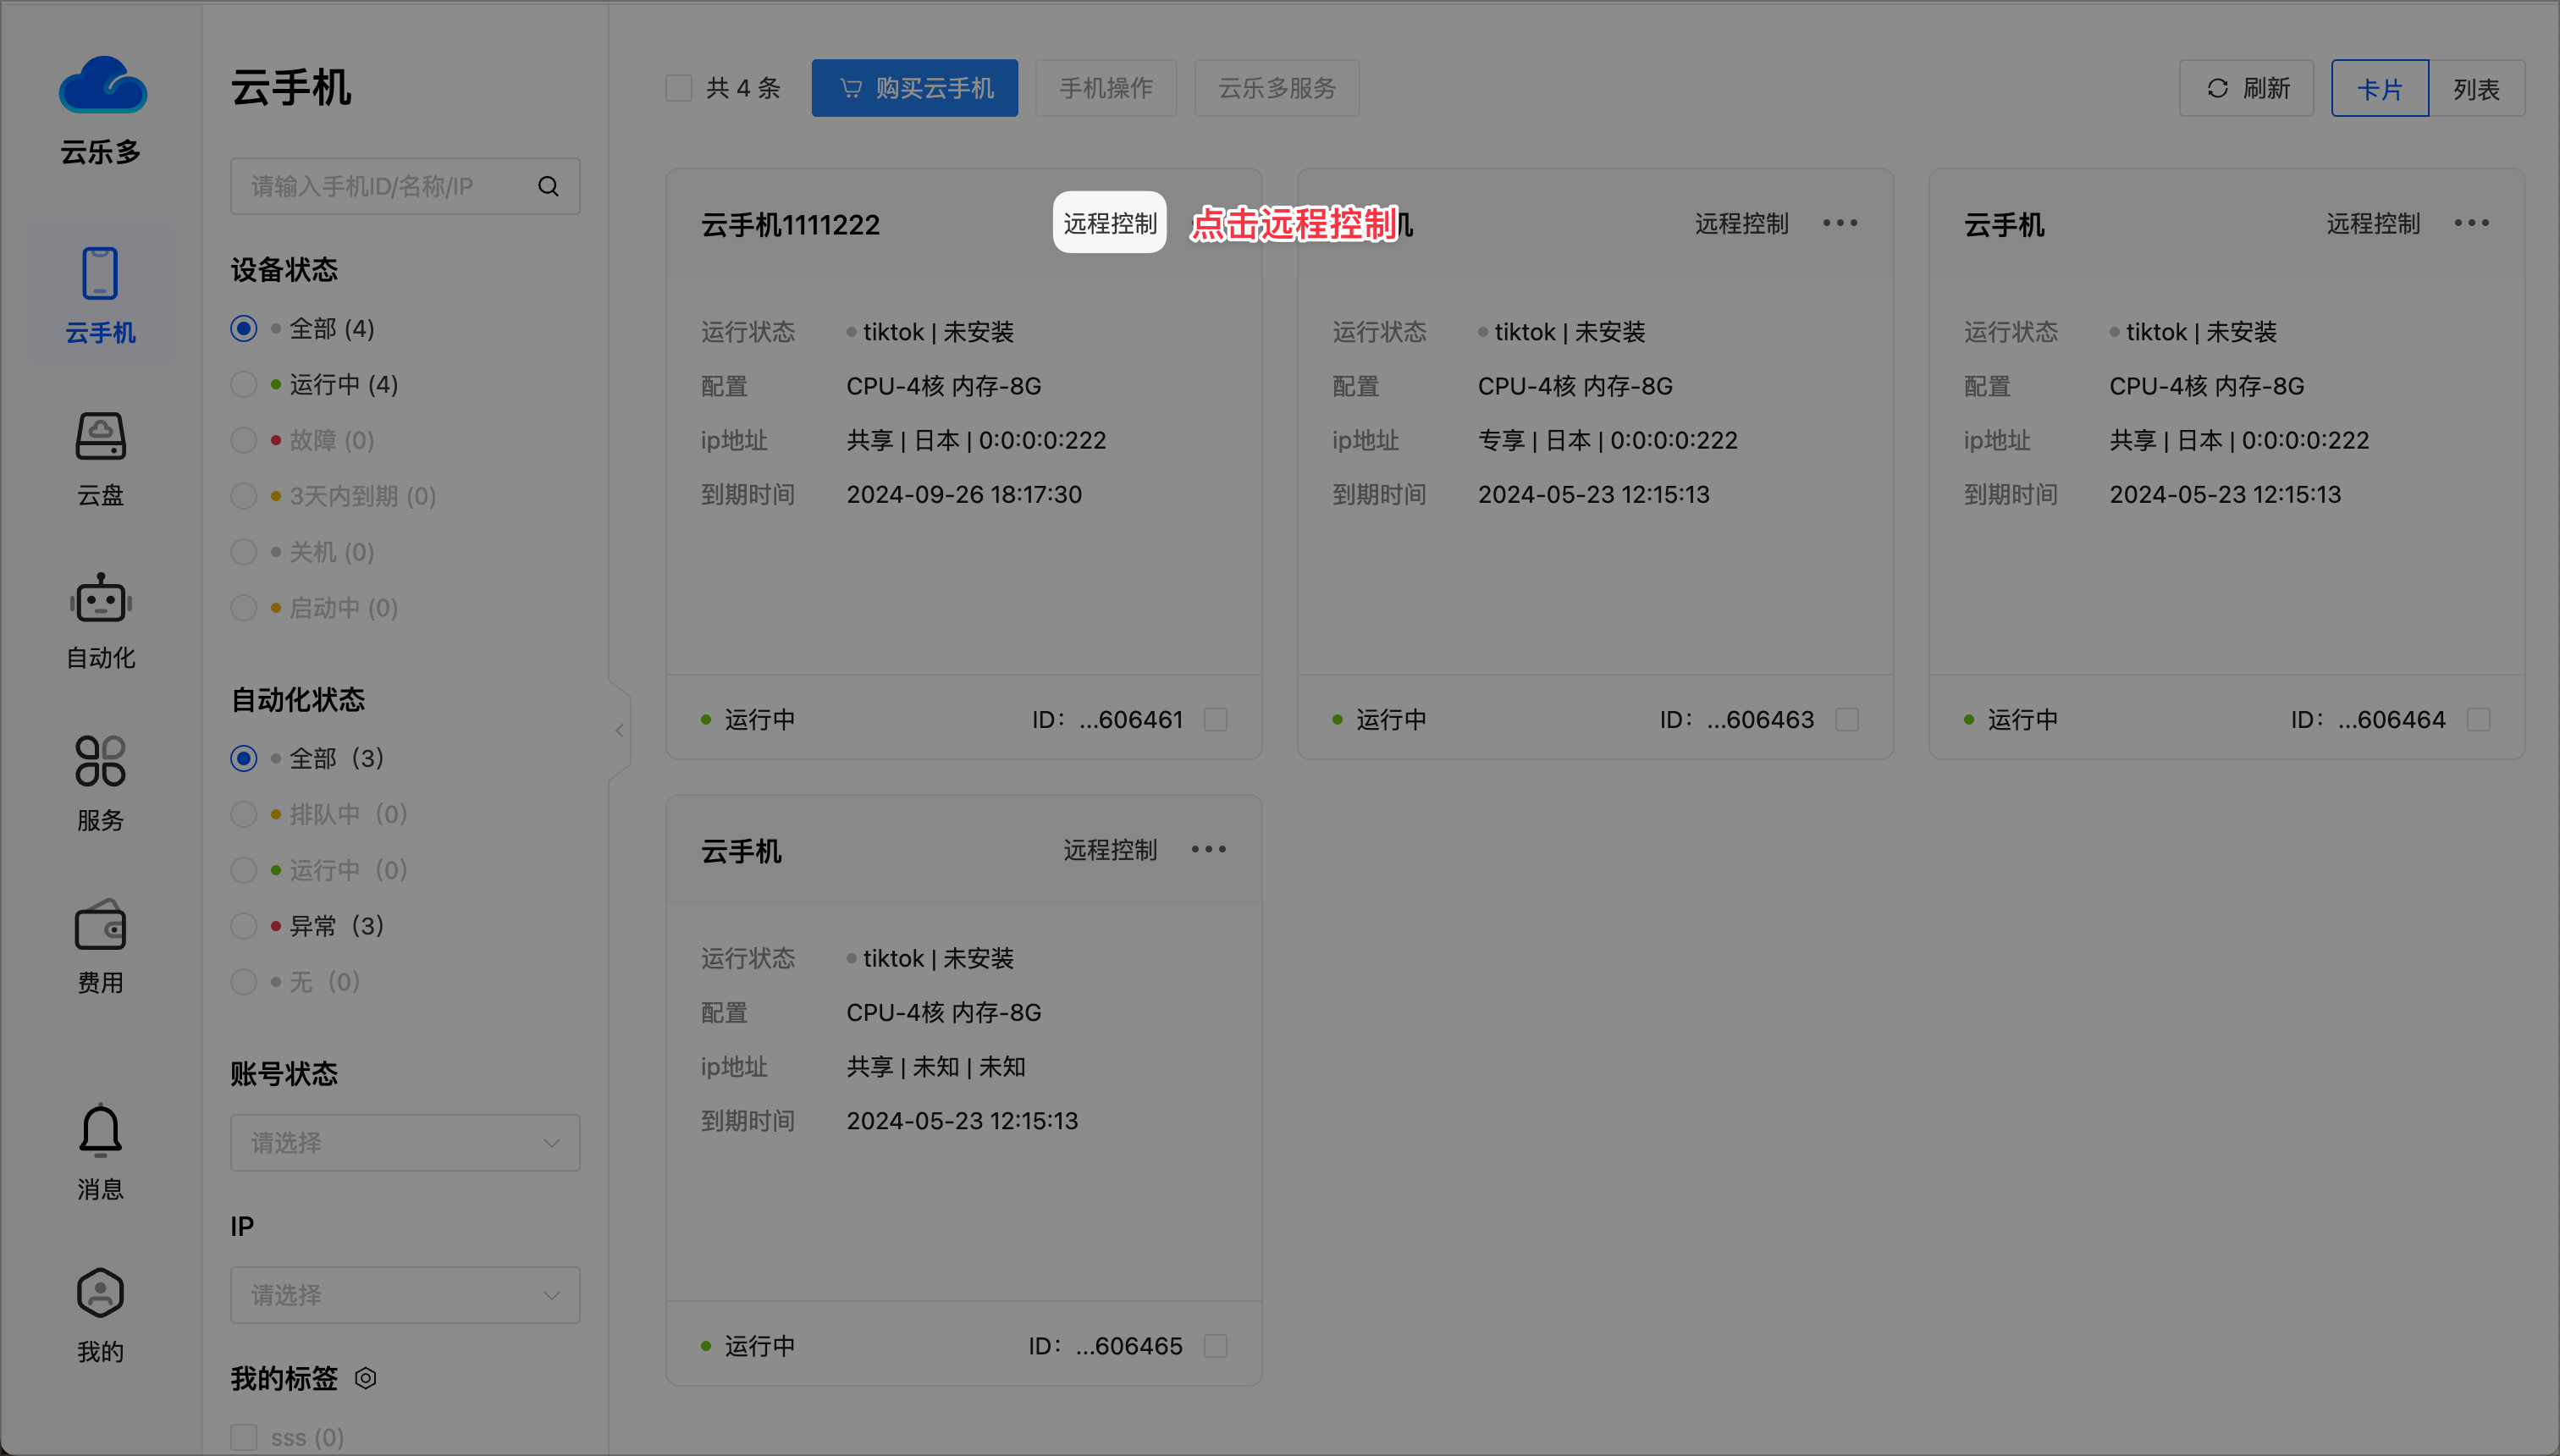Check the box for phone ID ...606463
2560x1456 pixels.
(1847, 719)
